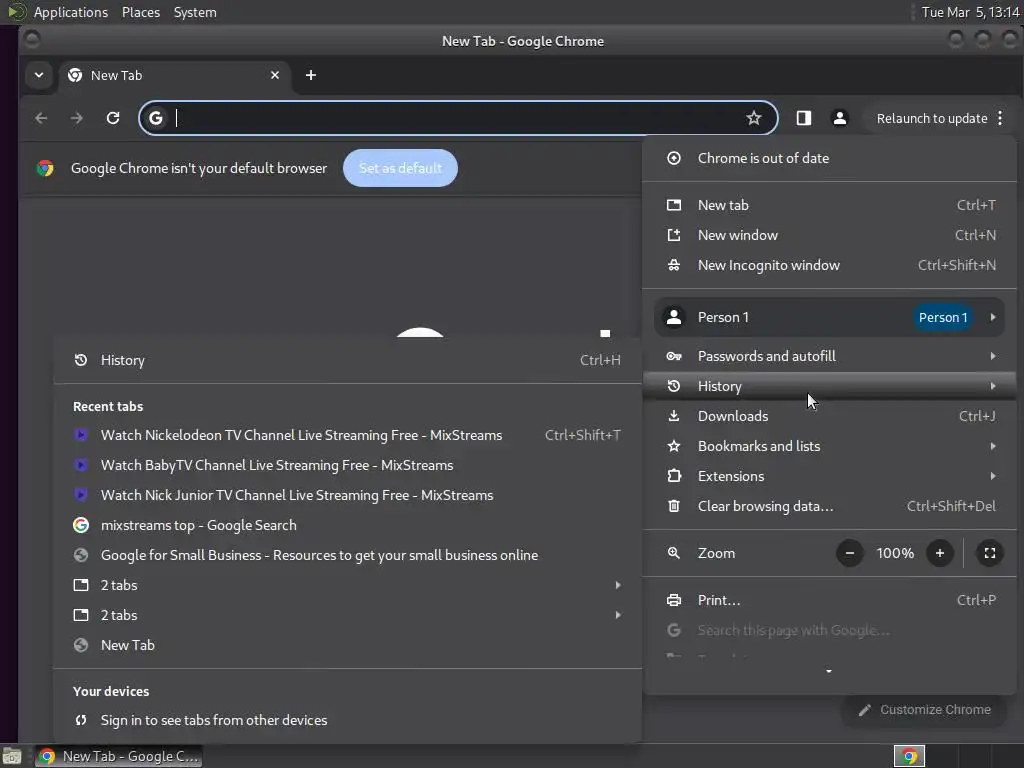Image resolution: width=1024 pixels, height=768 pixels.
Task: Click the browser forward arrow
Action: coord(76,118)
